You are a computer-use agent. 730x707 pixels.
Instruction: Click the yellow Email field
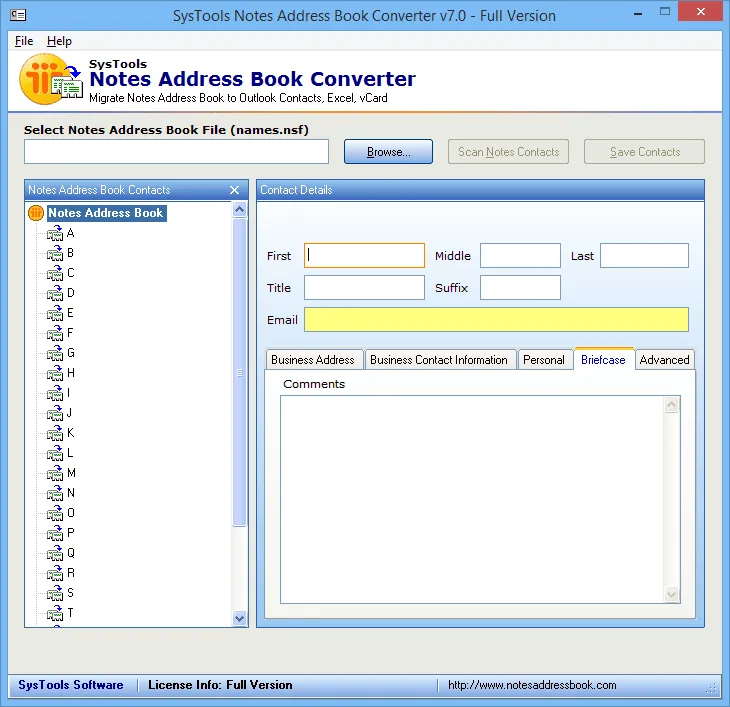click(496, 320)
